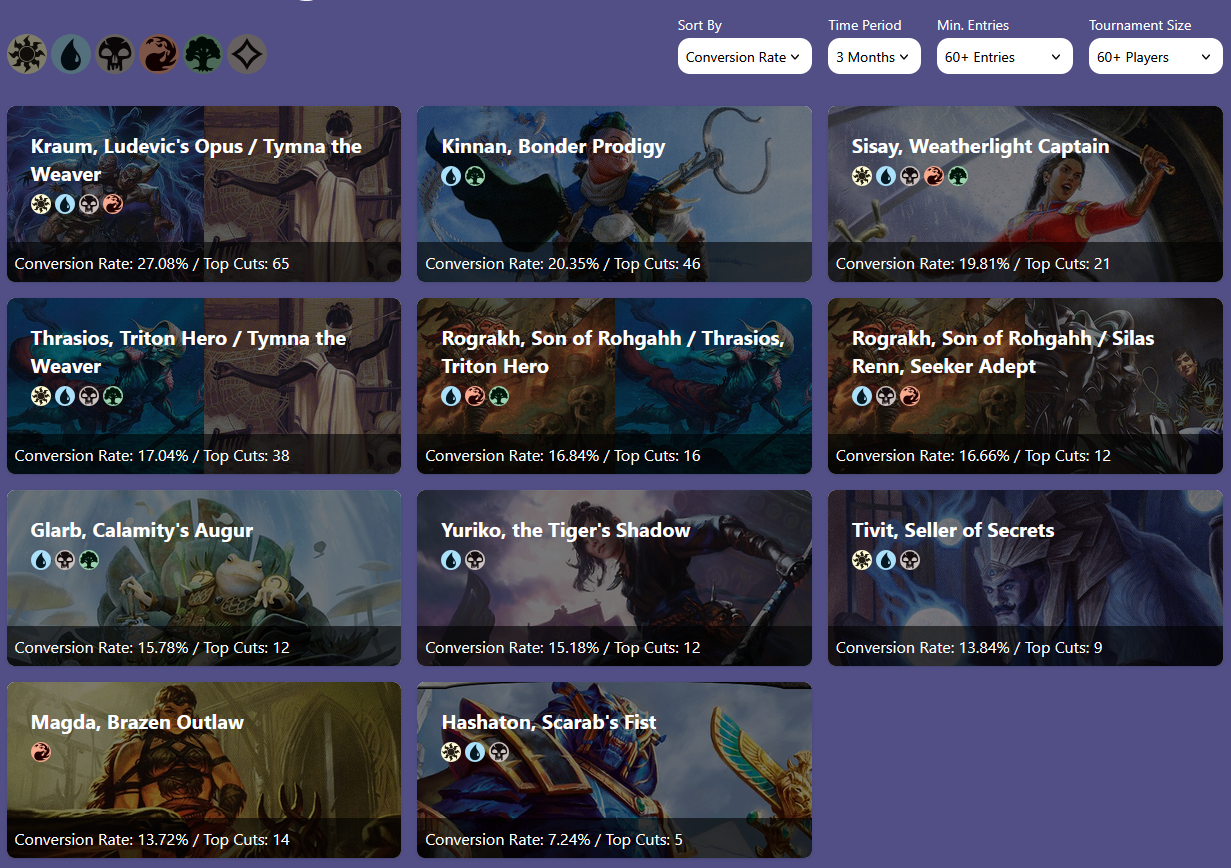Image resolution: width=1231 pixels, height=868 pixels.
Task: Click the red mana symbol on Magda card
Action: (x=41, y=752)
